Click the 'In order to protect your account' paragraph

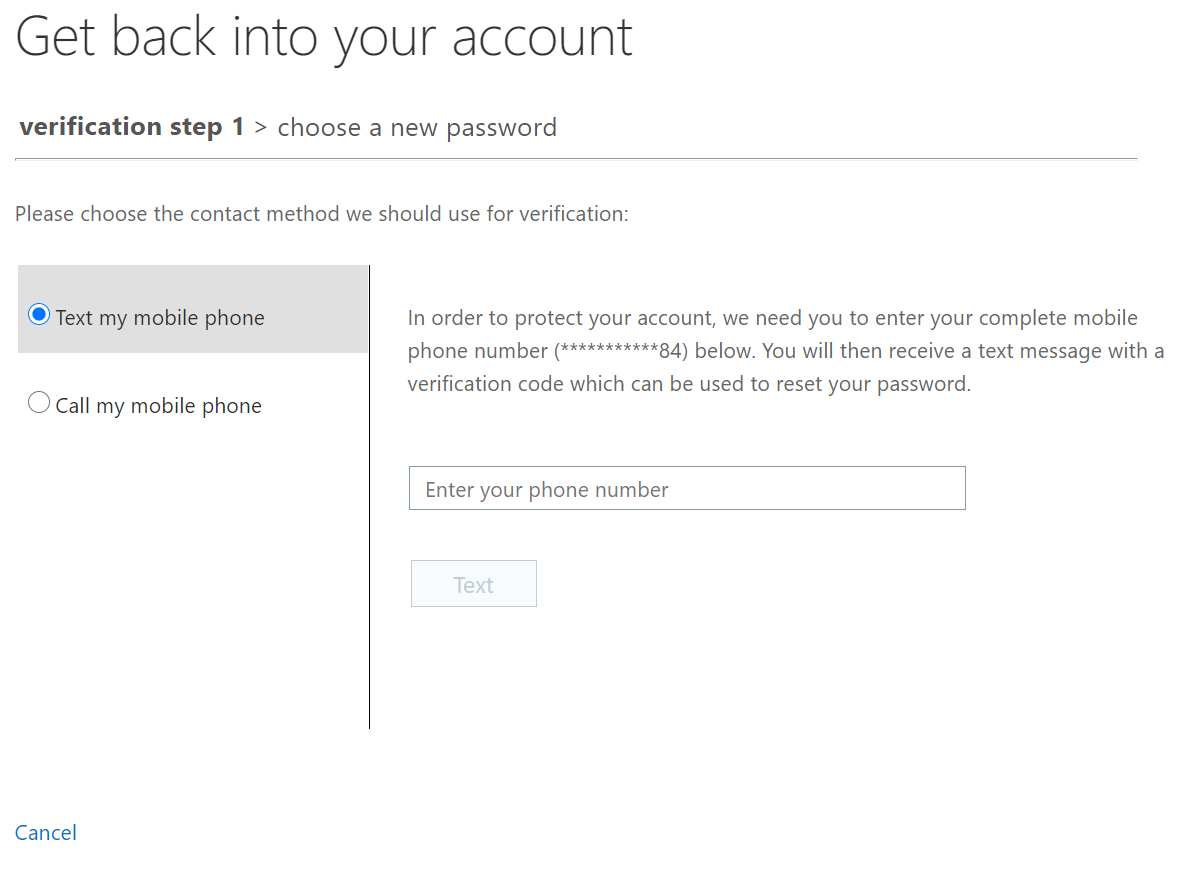786,351
